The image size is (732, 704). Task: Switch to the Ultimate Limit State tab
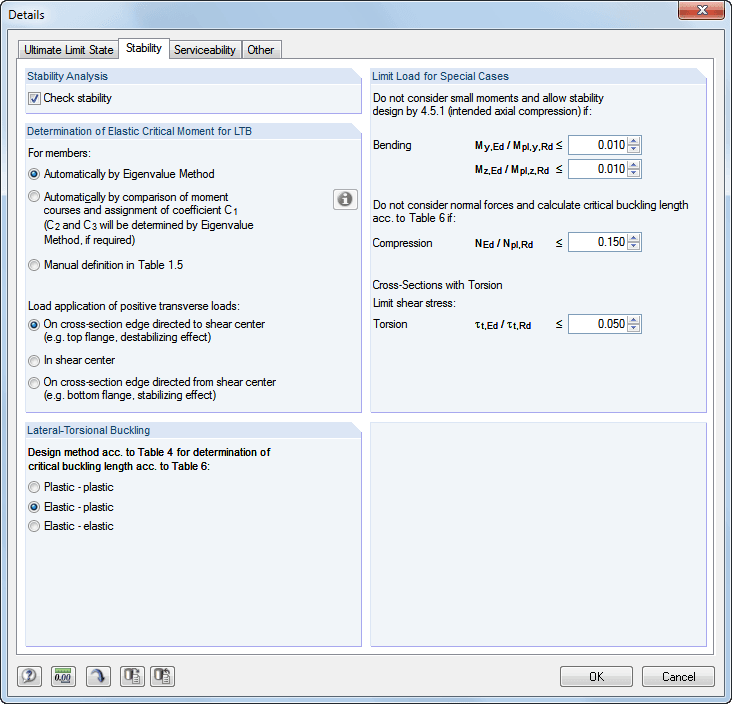pos(69,50)
